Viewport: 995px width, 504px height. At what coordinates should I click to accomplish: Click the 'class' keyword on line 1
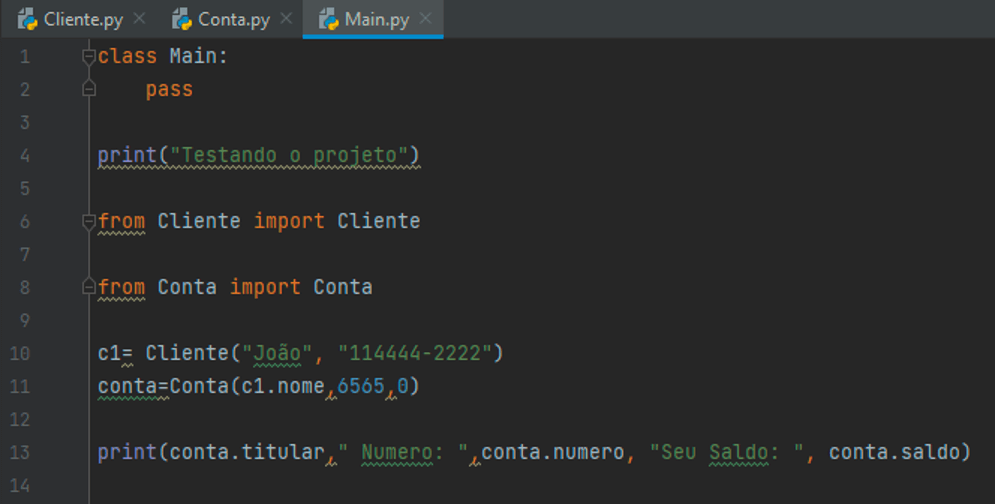point(127,56)
